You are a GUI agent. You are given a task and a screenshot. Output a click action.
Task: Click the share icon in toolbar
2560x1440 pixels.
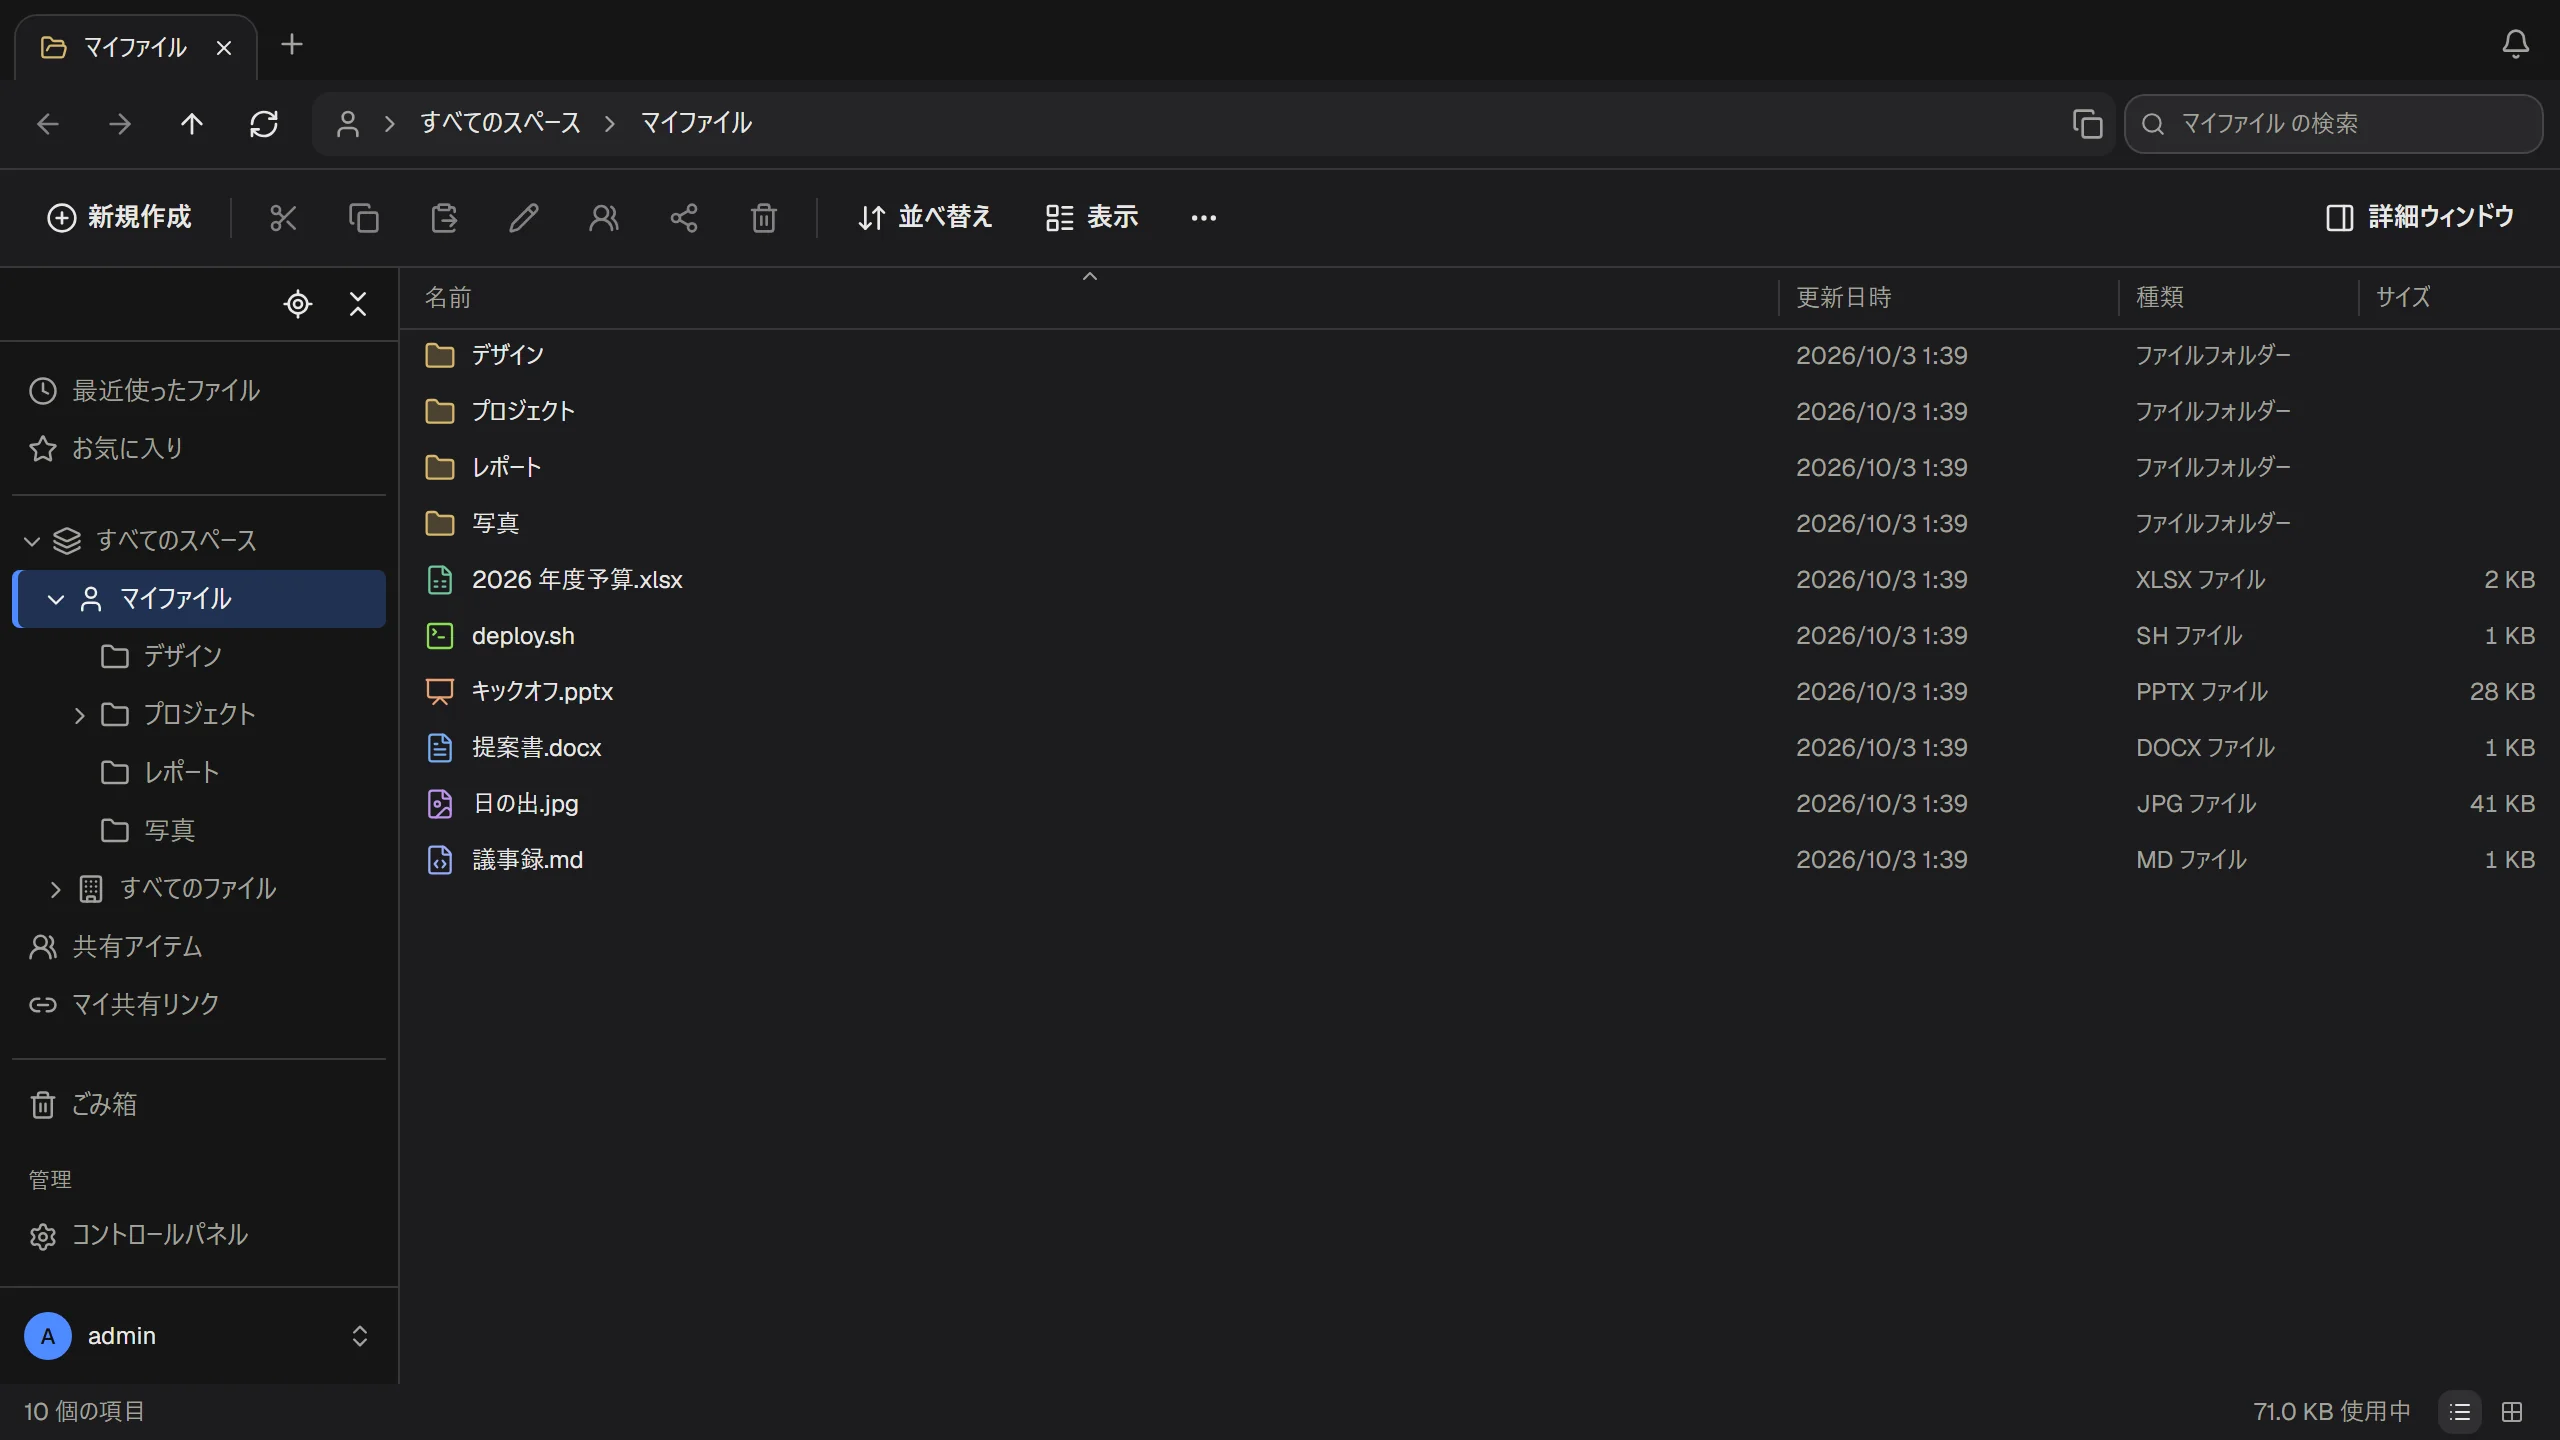(x=684, y=218)
